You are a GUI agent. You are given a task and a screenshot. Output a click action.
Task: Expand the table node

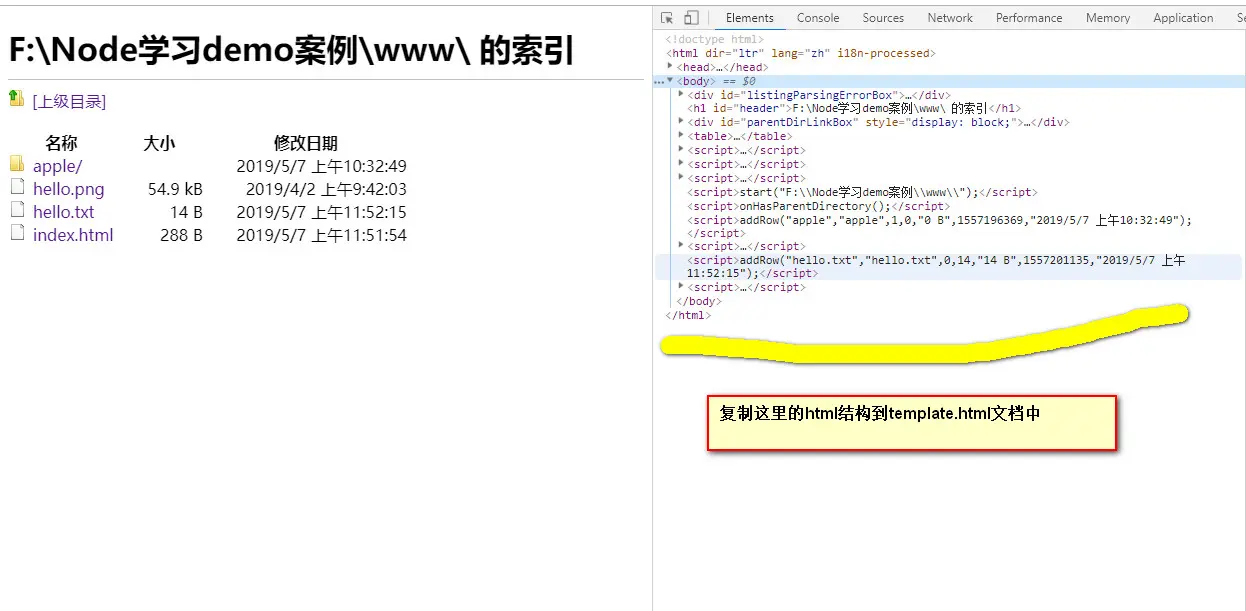click(x=681, y=136)
